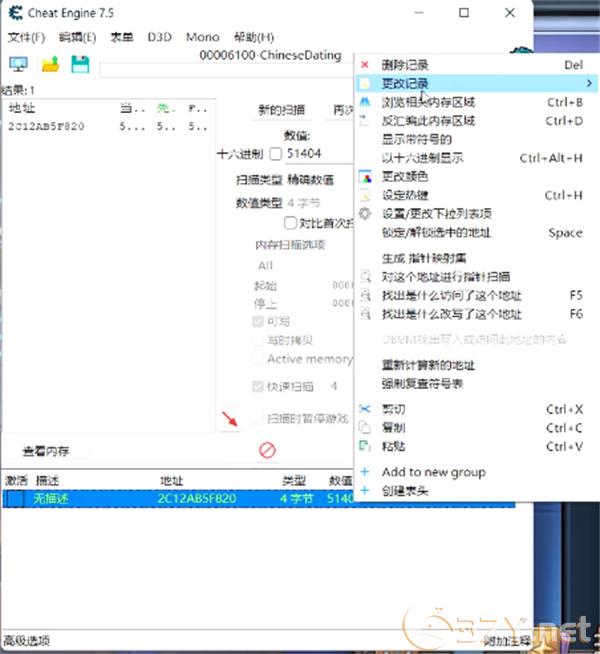
Task: Open the 编辑(E) menu
Action: coord(77,37)
